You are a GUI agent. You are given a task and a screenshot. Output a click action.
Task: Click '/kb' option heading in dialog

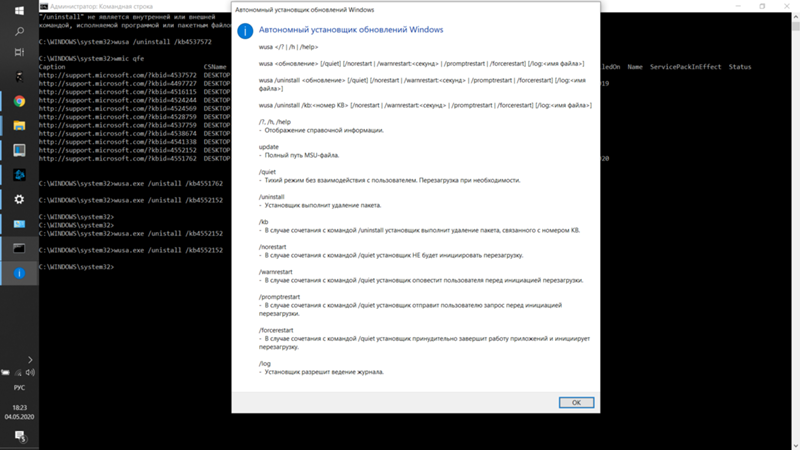coord(263,222)
